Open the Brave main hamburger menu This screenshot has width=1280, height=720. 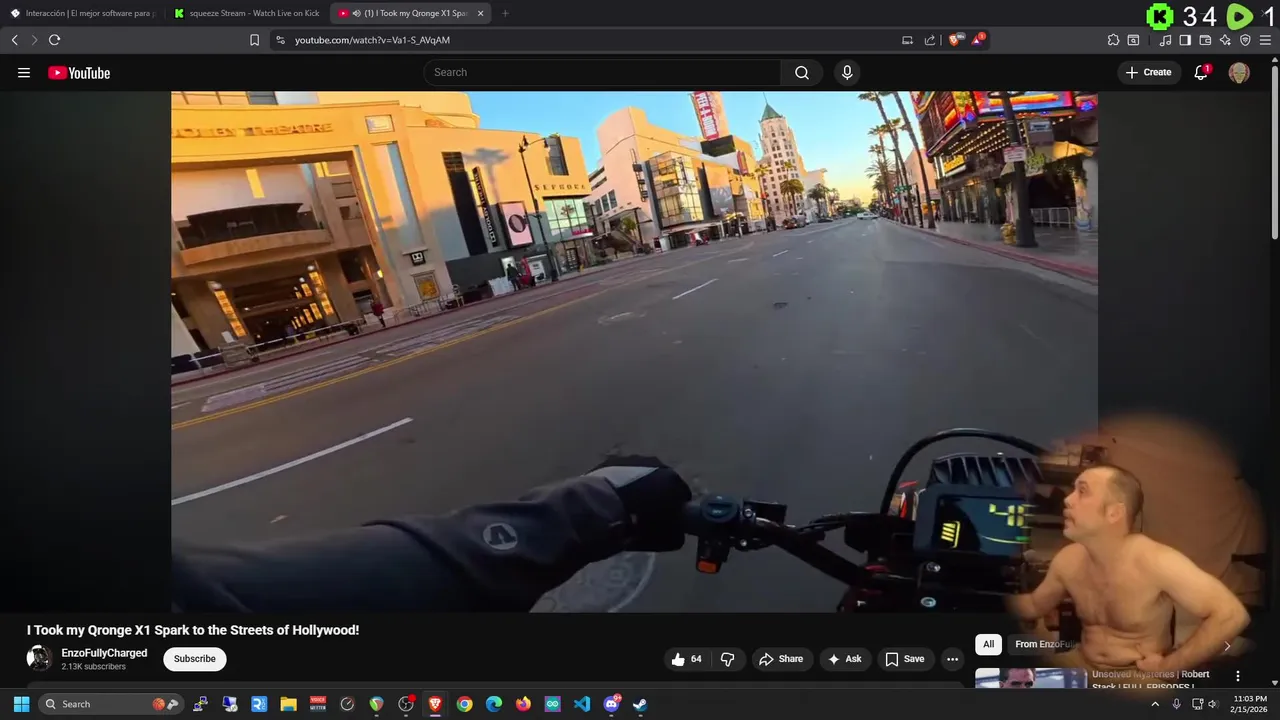click(1266, 40)
